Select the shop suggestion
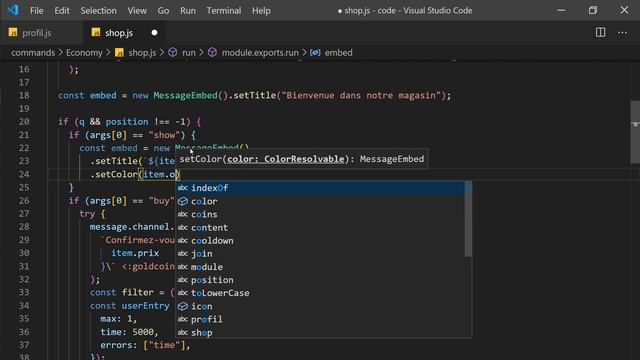This screenshot has width=640, height=360. coord(320,332)
